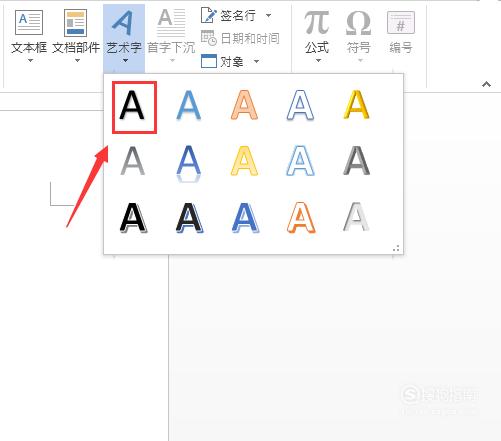Expand the 签名行 dropdown arrow
The width and height of the screenshot is (501, 441).
tap(269, 15)
